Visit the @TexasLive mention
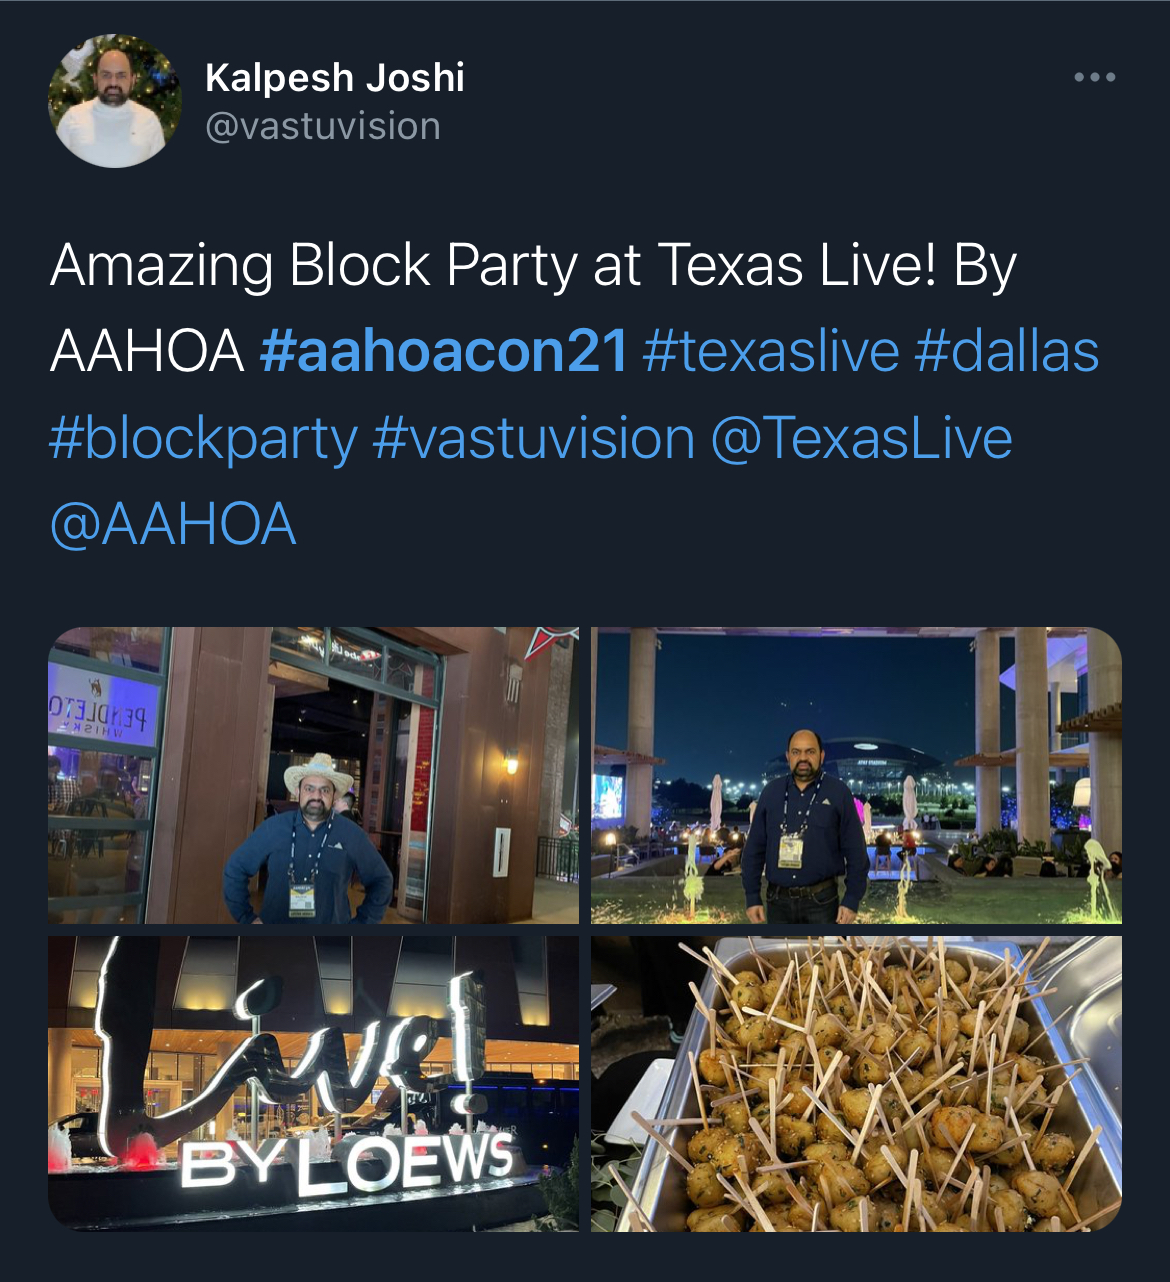Screen dimensions: 1170x1282 pyautogui.click(x=861, y=440)
